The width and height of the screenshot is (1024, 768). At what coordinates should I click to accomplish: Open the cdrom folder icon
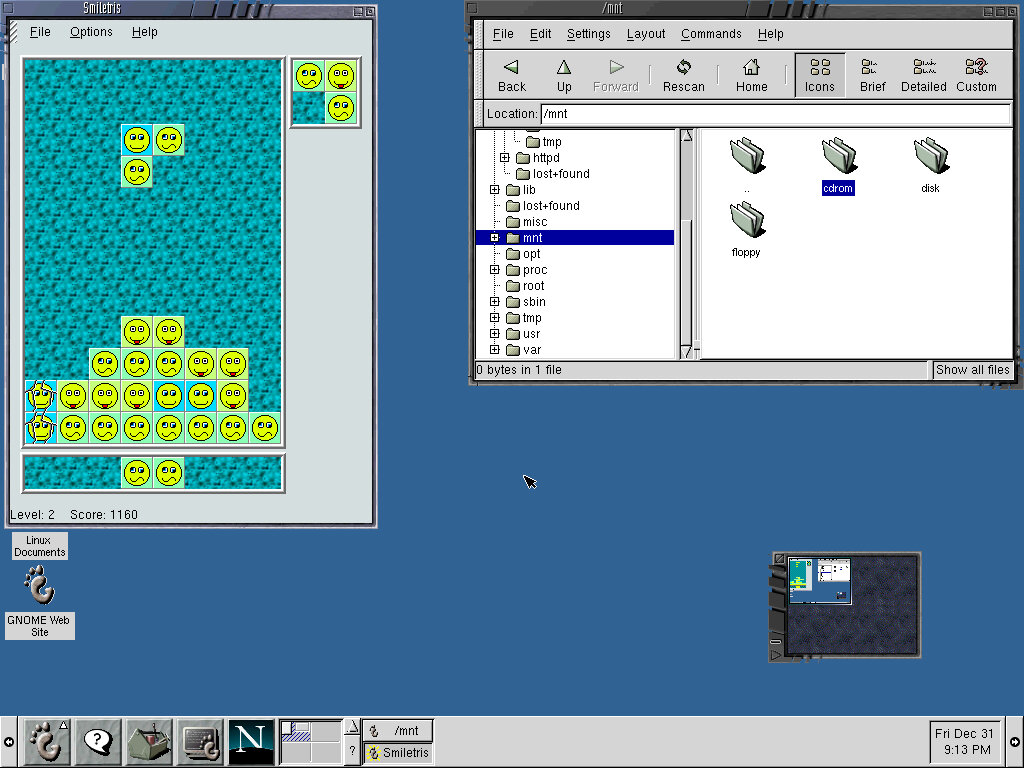pyautogui.click(x=838, y=157)
